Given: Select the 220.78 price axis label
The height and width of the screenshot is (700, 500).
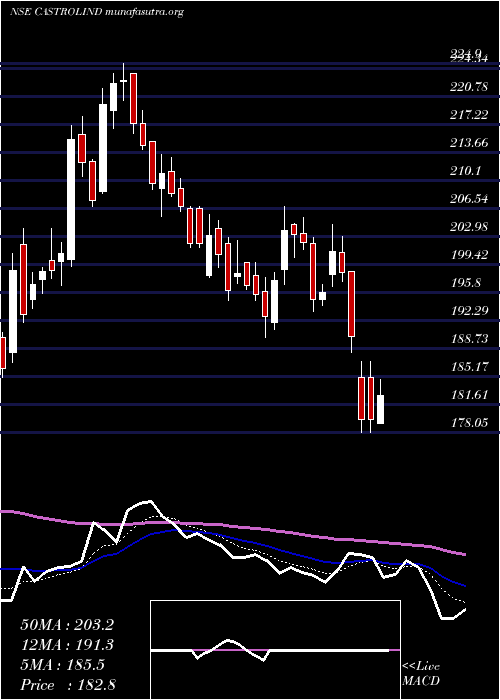Looking at the screenshot, I should 469,88.
